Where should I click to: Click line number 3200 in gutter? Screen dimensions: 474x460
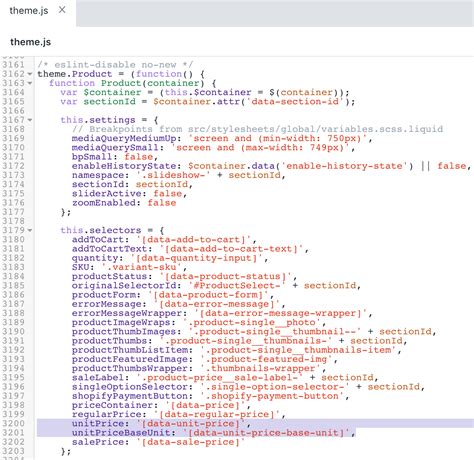(x=13, y=423)
